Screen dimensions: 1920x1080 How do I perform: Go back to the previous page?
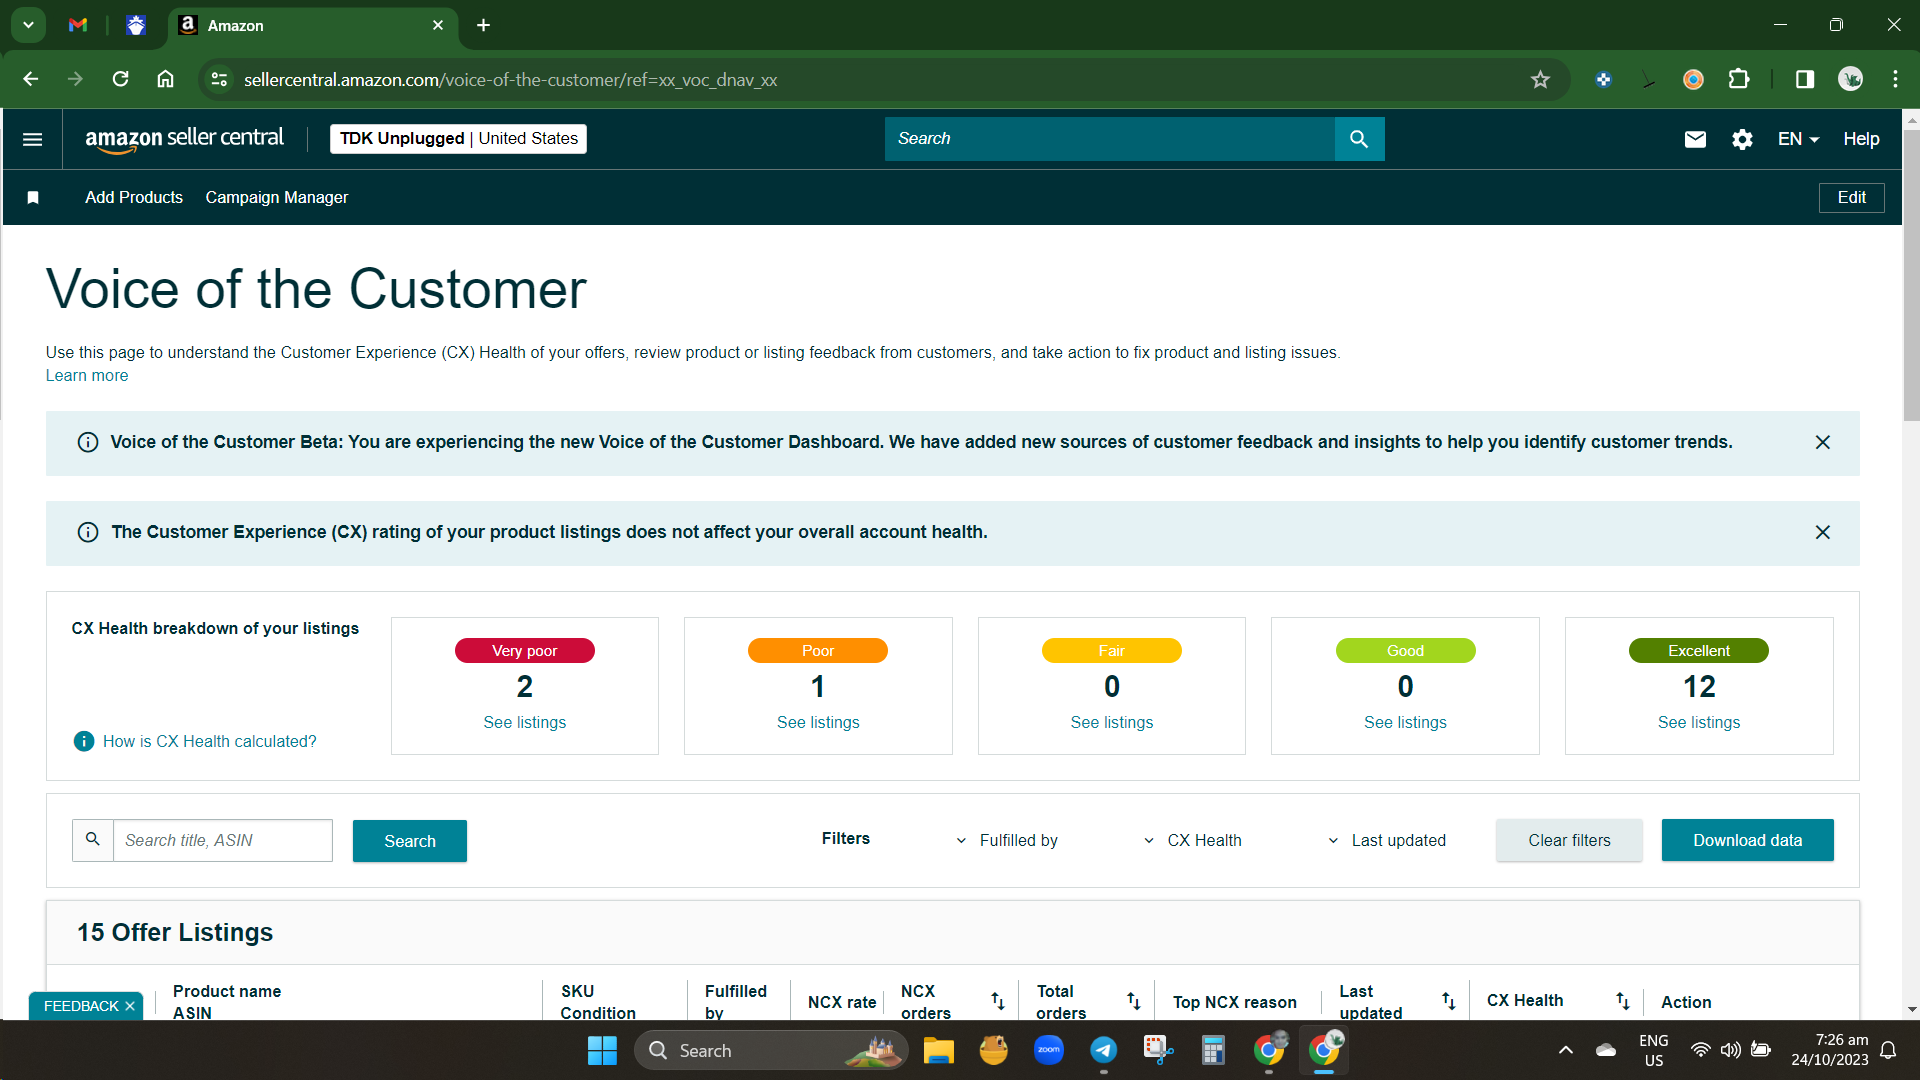click(x=31, y=79)
